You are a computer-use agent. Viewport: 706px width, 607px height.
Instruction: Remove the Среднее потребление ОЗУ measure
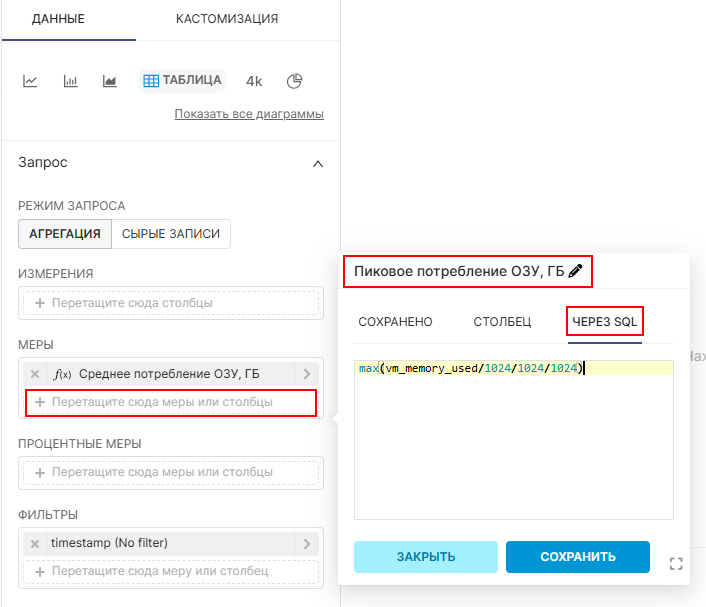(35, 374)
